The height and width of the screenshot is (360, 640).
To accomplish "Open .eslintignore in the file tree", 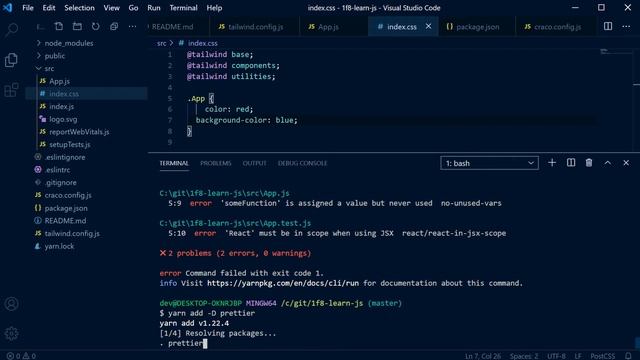I will [x=64, y=157].
